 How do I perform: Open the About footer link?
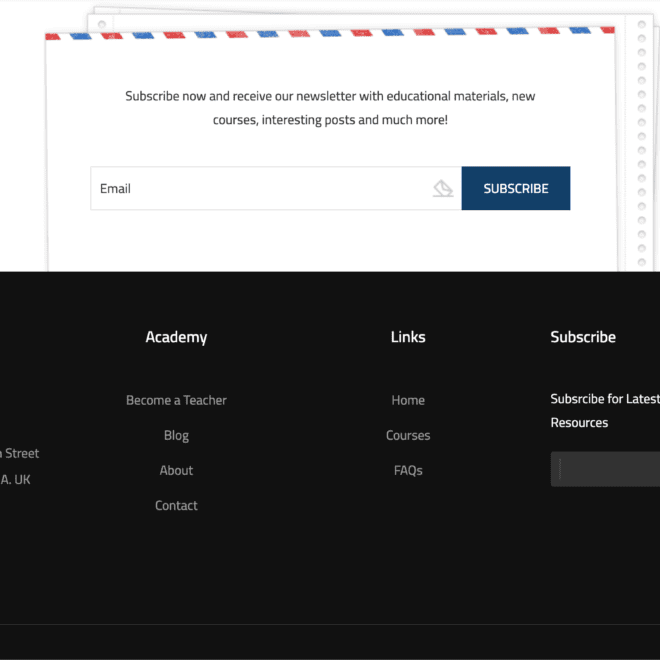pos(176,470)
